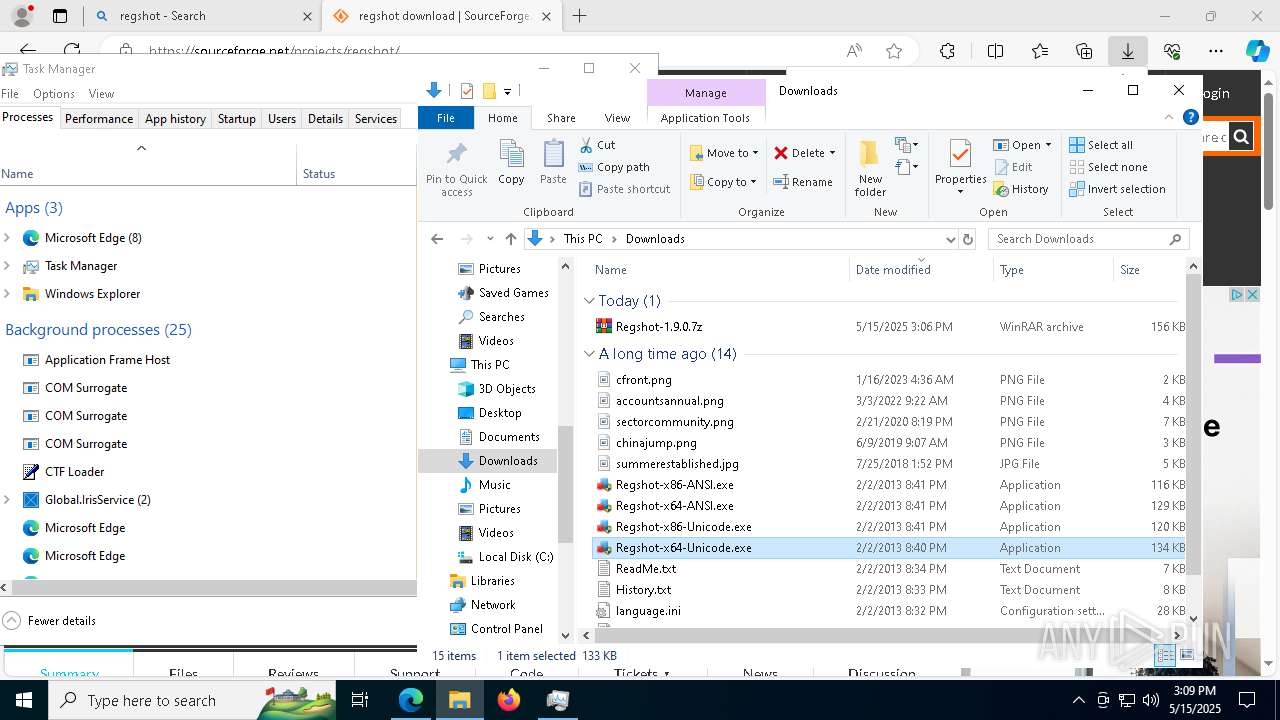Click the Search Downloads field
1280x720 pixels.
pyautogui.click(x=1088, y=239)
